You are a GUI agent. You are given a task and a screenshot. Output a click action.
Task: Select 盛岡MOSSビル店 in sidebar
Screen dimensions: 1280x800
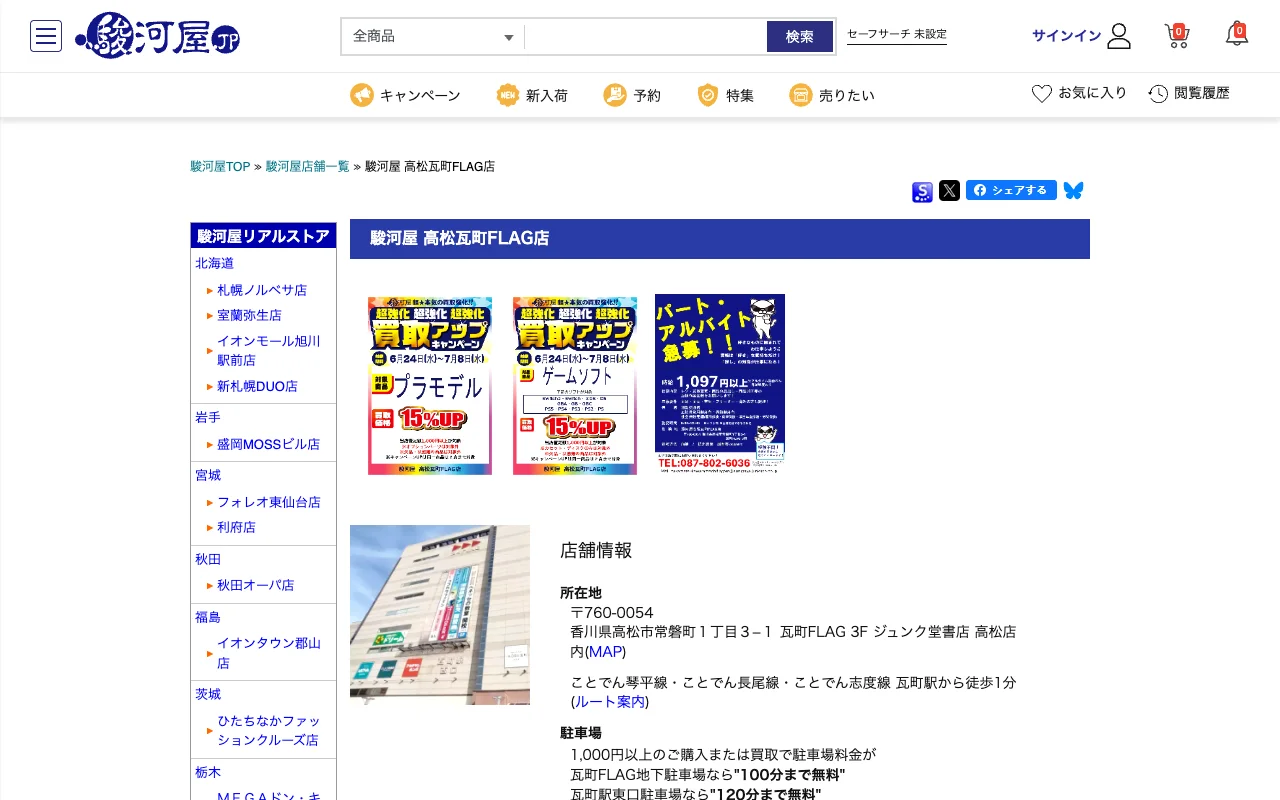pyautogui.click(x=269, y=444)
